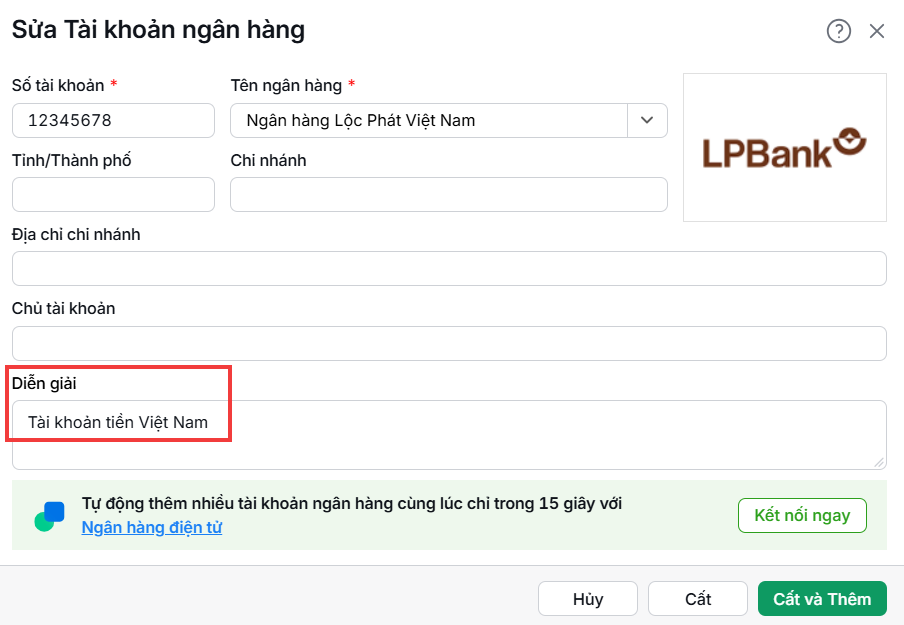Click the green Cất và Thêm button
This screenshot has height=625, width=904.
pyautogui.click(x=822, y=599)
